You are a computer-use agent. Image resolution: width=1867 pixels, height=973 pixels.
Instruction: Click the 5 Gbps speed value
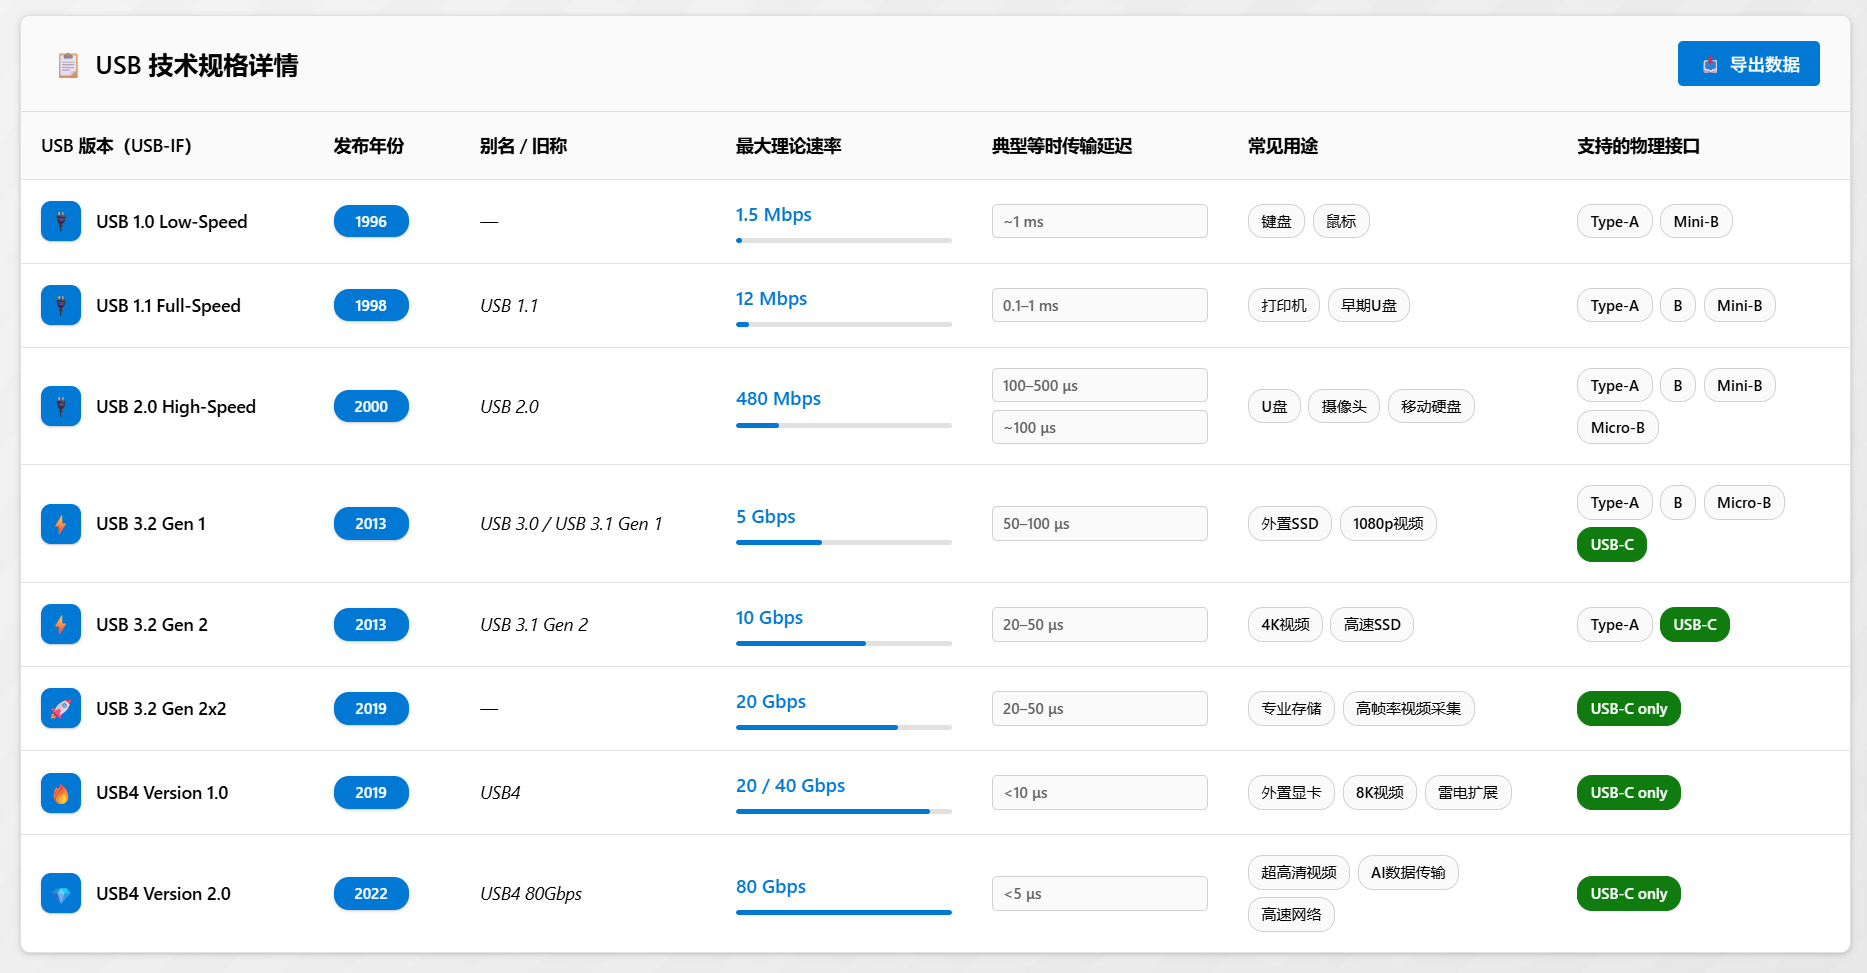[766, 516]
